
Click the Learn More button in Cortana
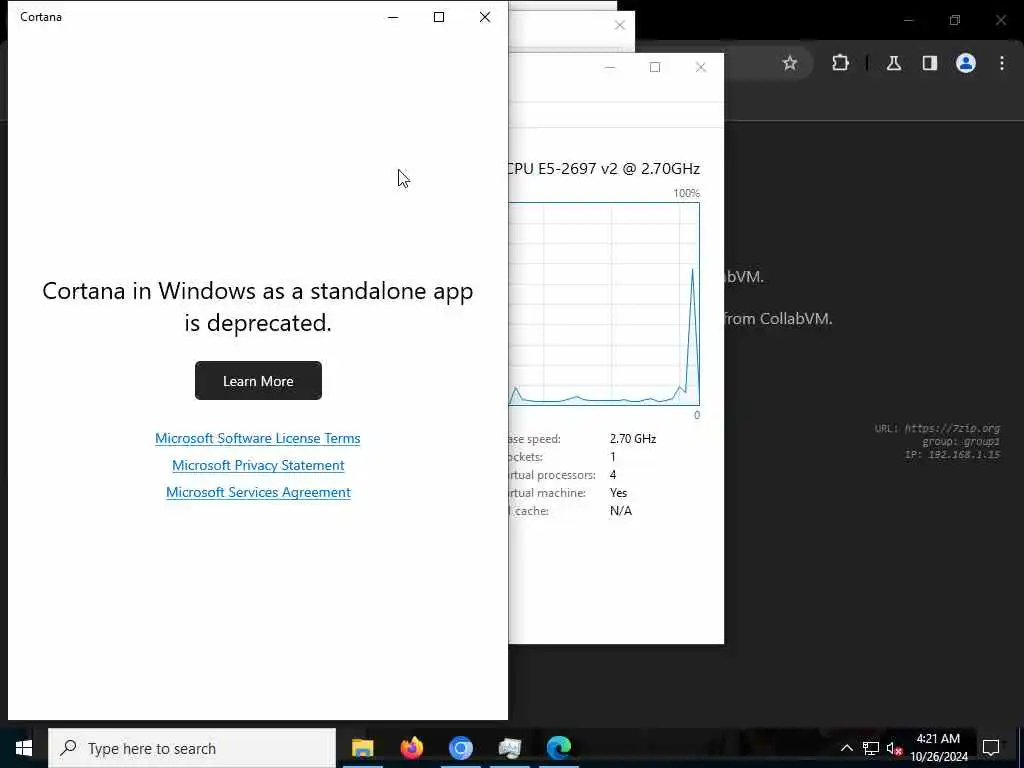pos(258,381)
